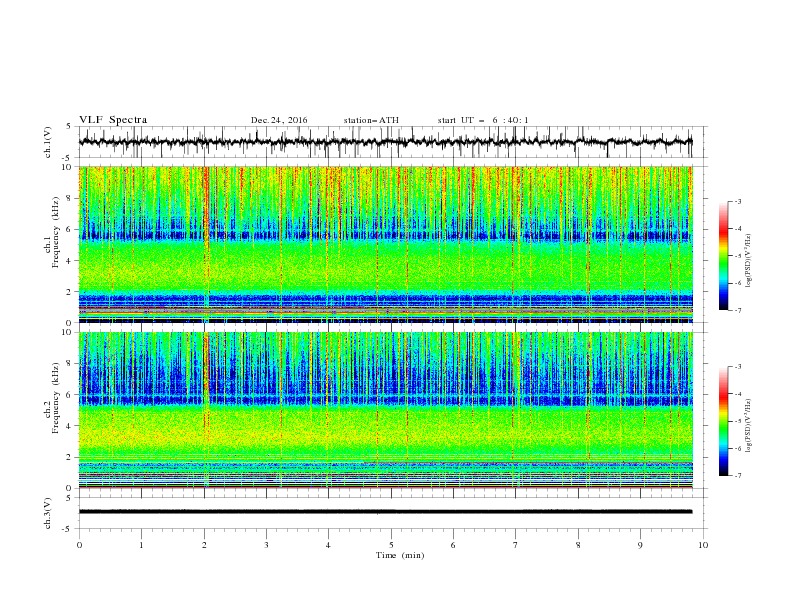This screenshot has width=792, height=612.
Task: Click the "Time (min)" x-axis label
Action: pyautogui.click(x=400, y=555)
